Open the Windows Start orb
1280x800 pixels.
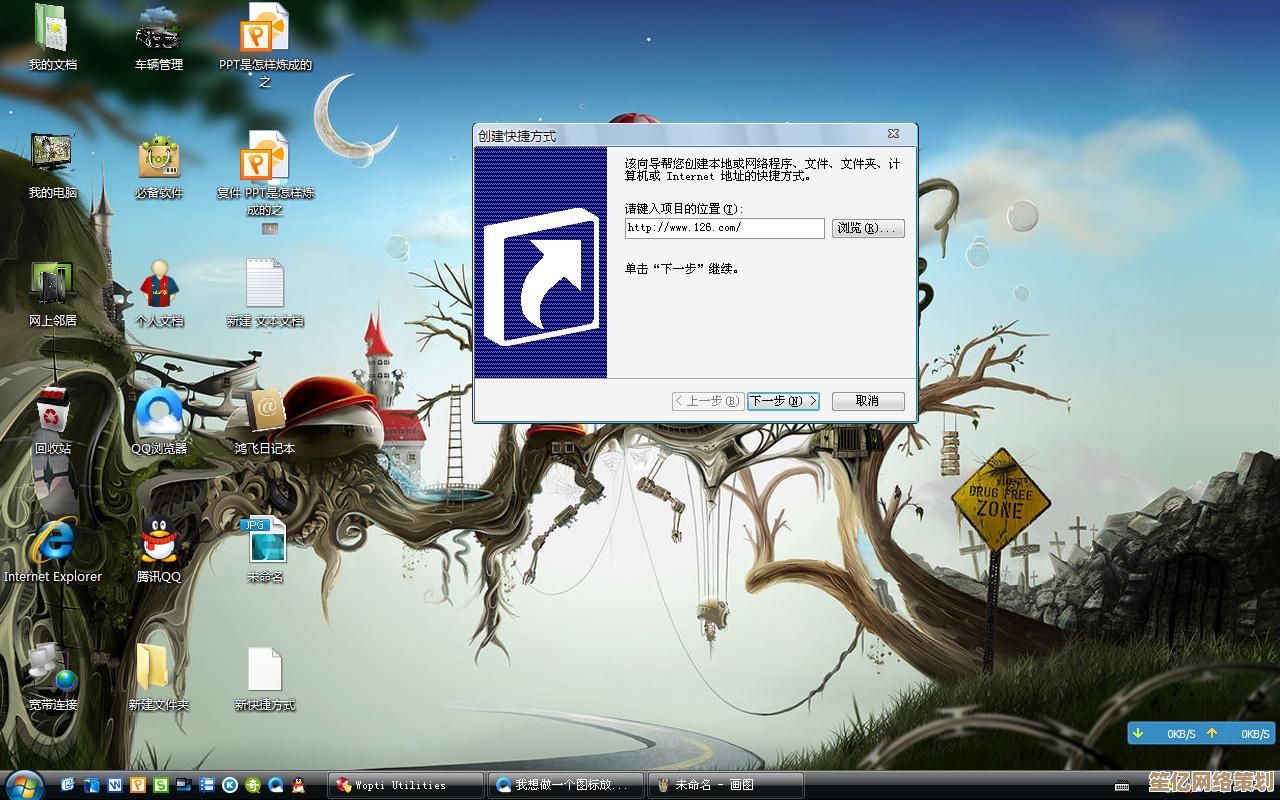(x=24, y=785)
